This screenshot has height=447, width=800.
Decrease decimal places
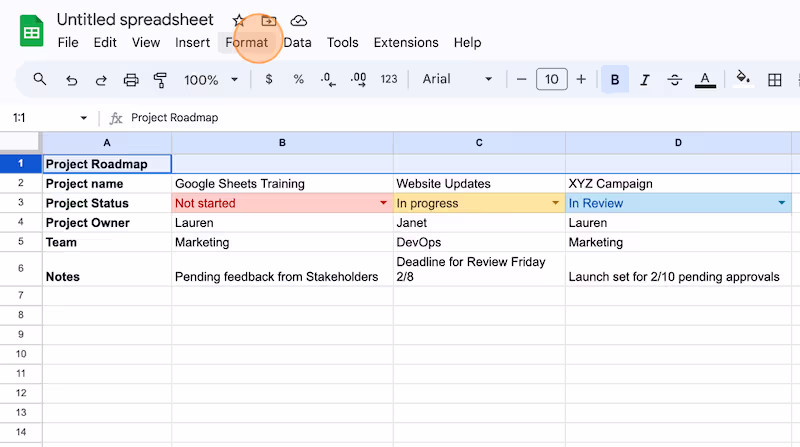pos(328,80)
